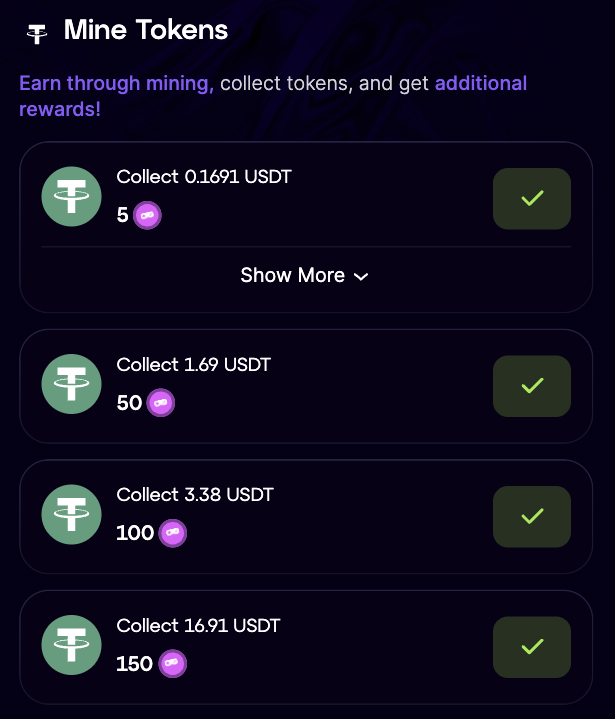
Task: Click the Mine Tokens heading
Action: [x=146, y=30]
